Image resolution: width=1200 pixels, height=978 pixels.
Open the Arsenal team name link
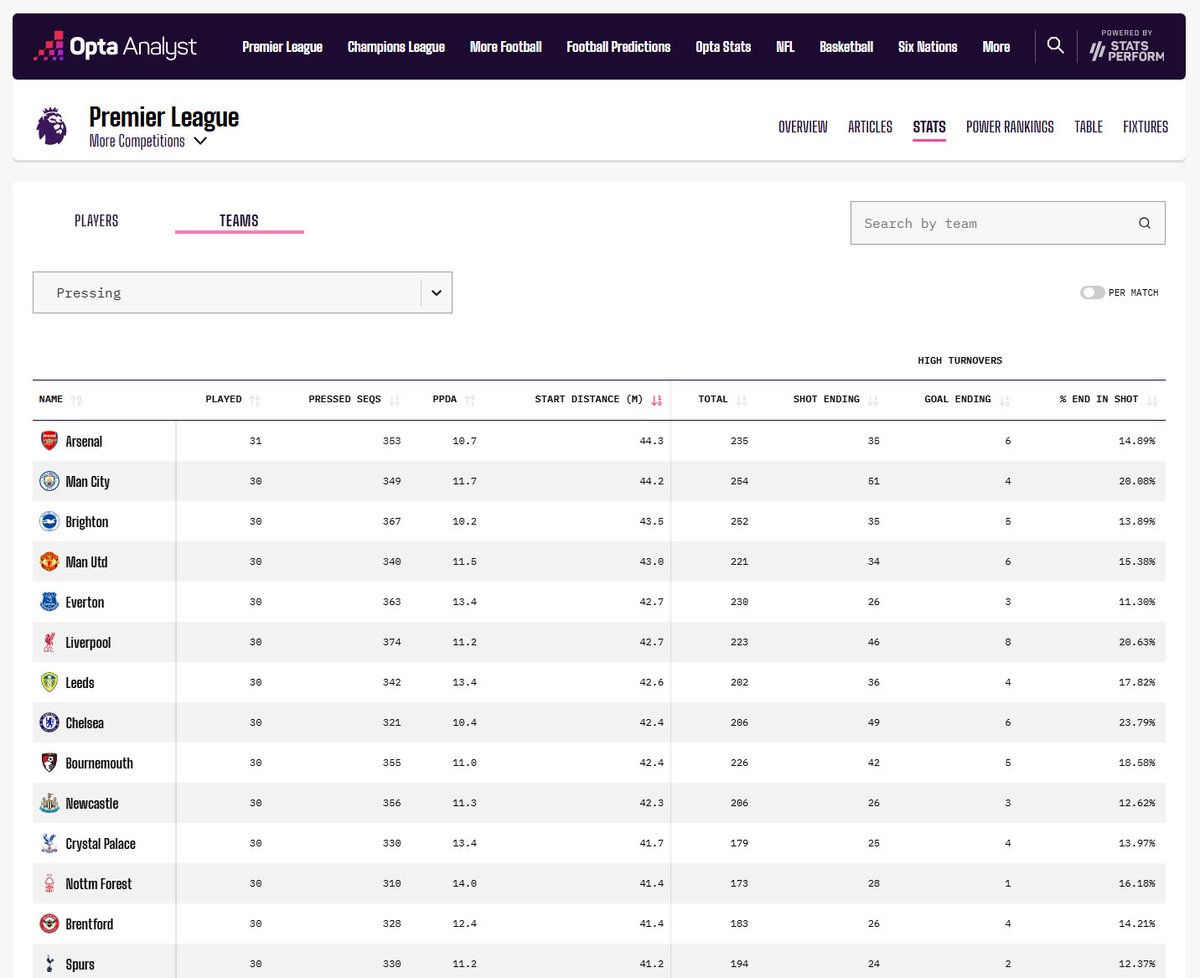point(84,441)
